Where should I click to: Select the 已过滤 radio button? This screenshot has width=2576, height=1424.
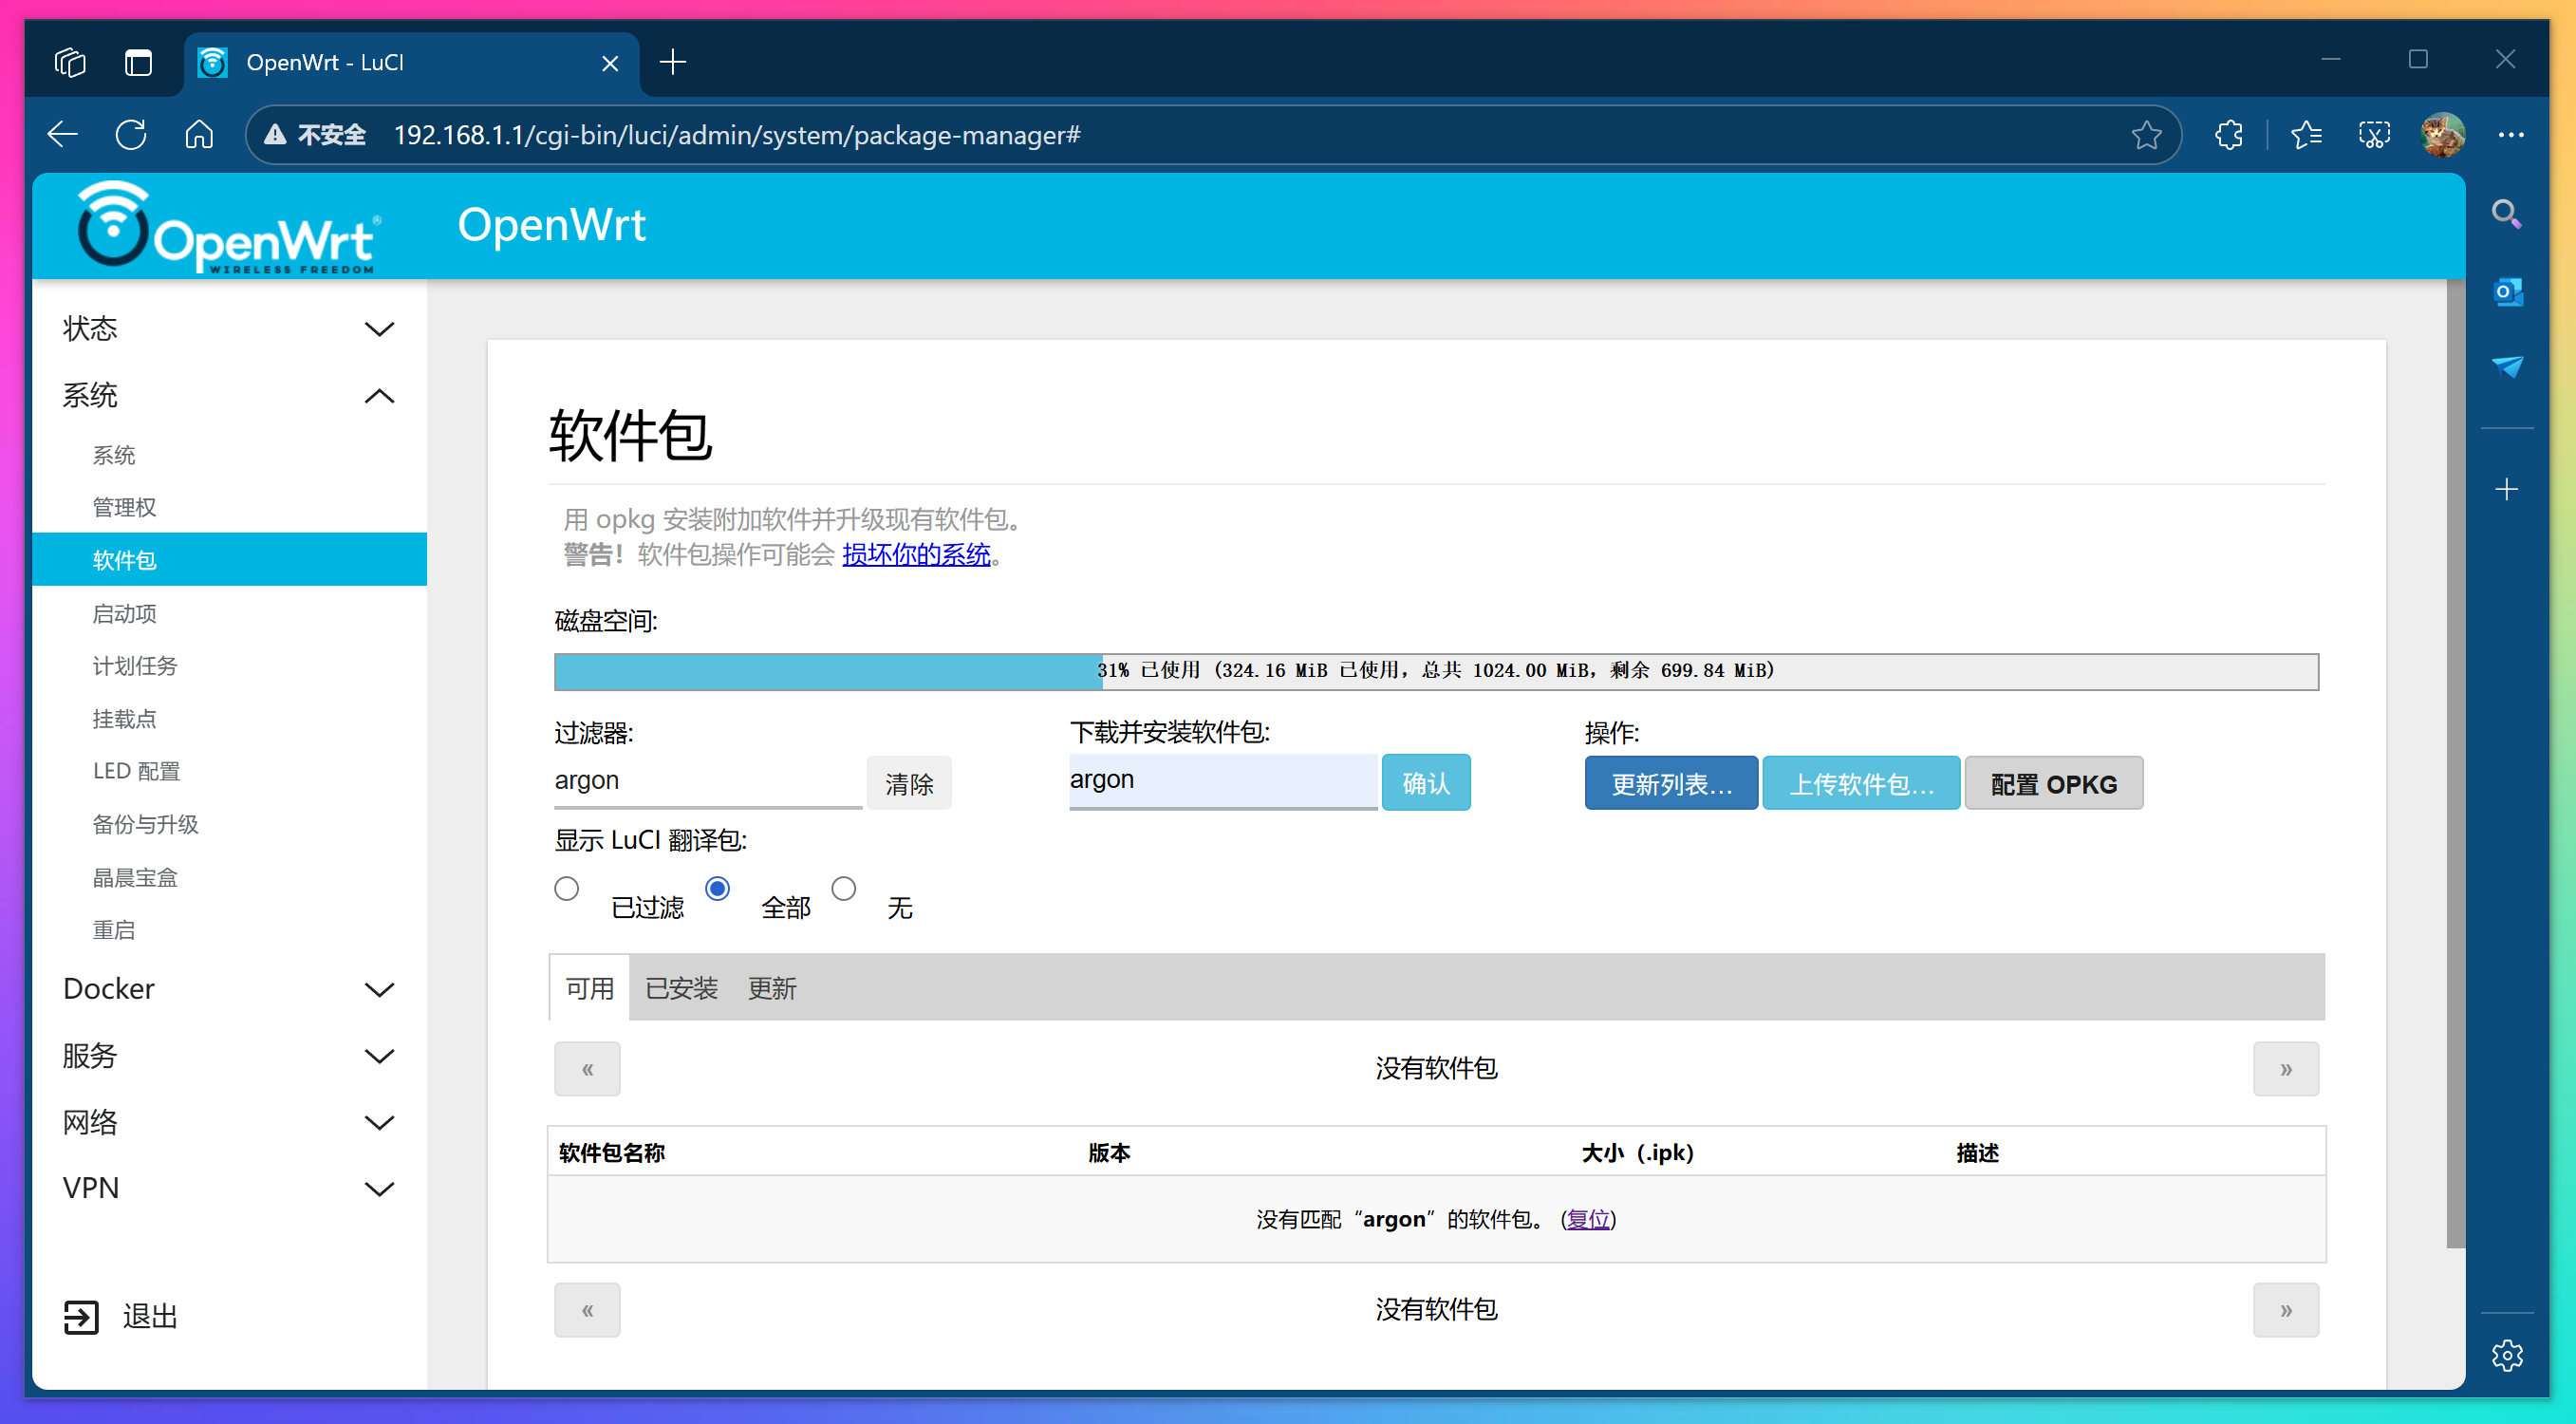tap(567, 888)
